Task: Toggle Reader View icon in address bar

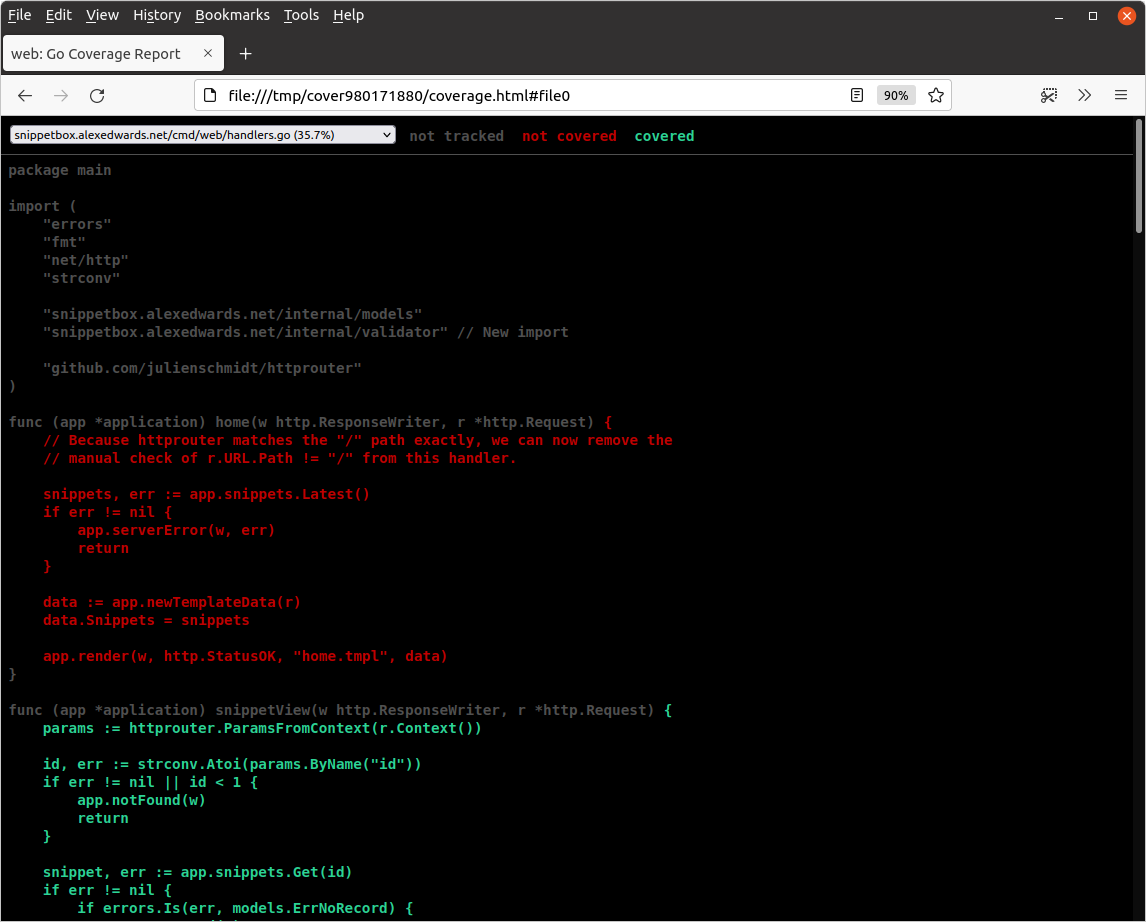Action: coord(857,95)
